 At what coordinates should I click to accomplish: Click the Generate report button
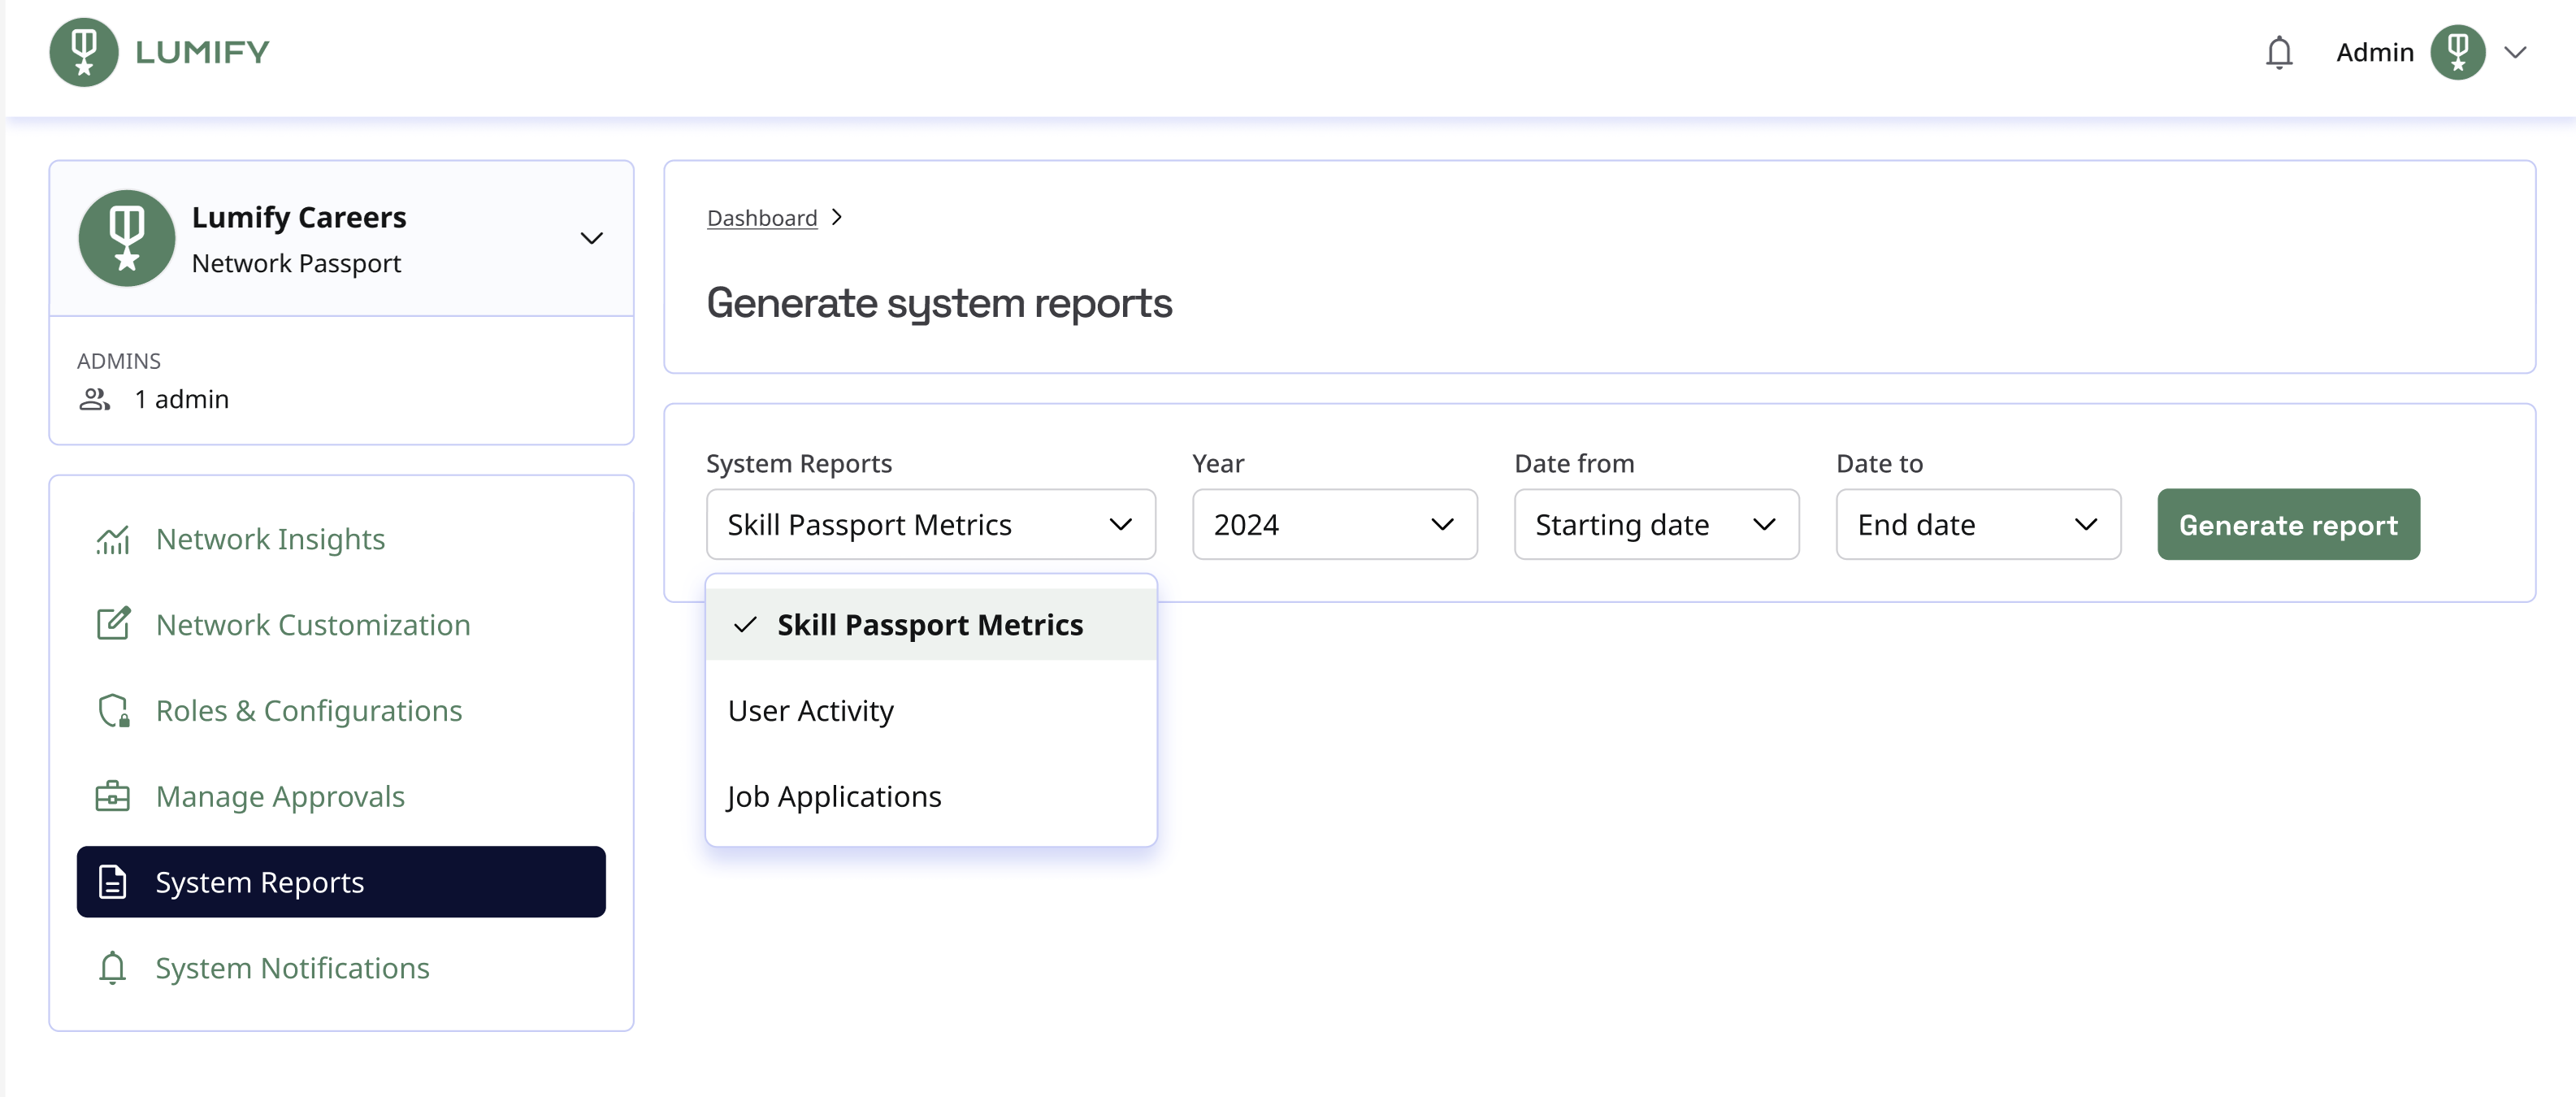2288,524
